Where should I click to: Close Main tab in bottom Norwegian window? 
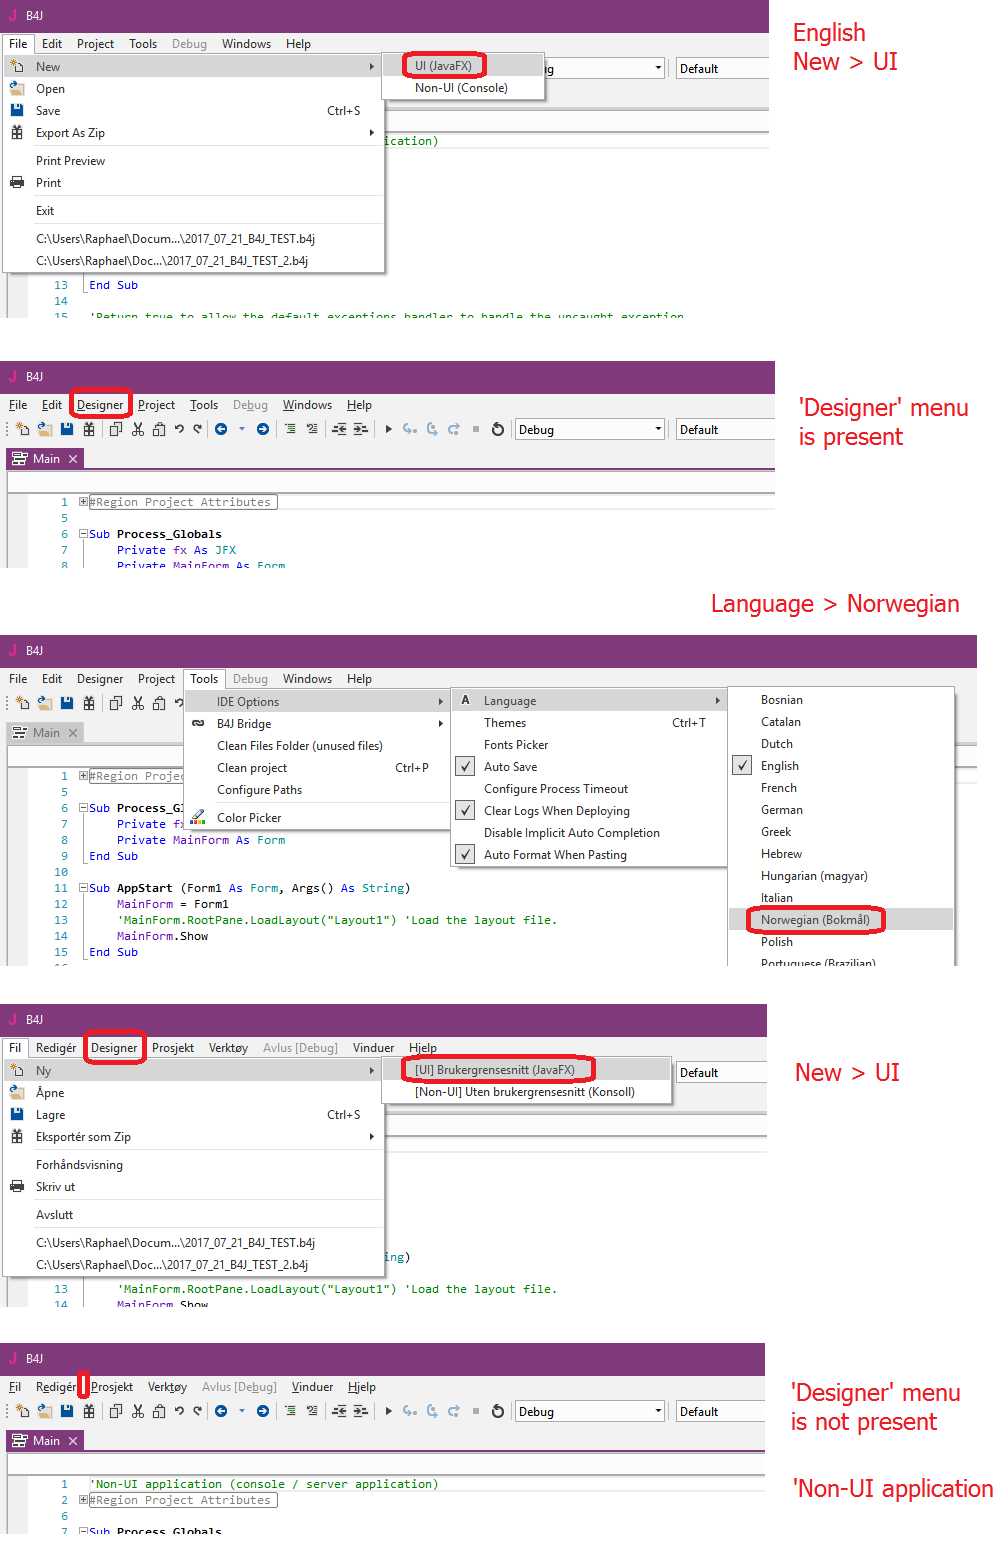coord(73,1440)
